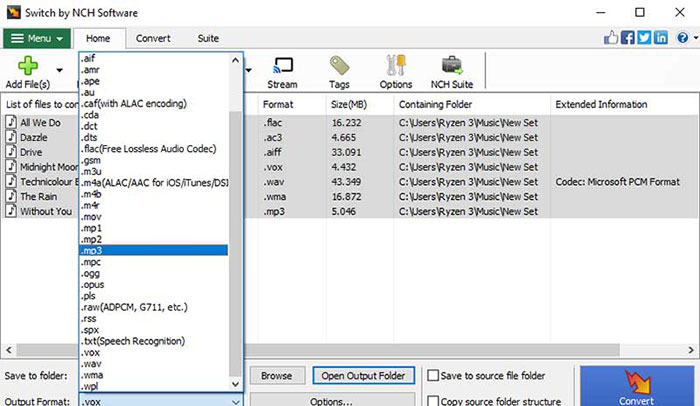Switch to the Suite tab
The width and height of the screenshot is (700, 406).
click(208, 38)
